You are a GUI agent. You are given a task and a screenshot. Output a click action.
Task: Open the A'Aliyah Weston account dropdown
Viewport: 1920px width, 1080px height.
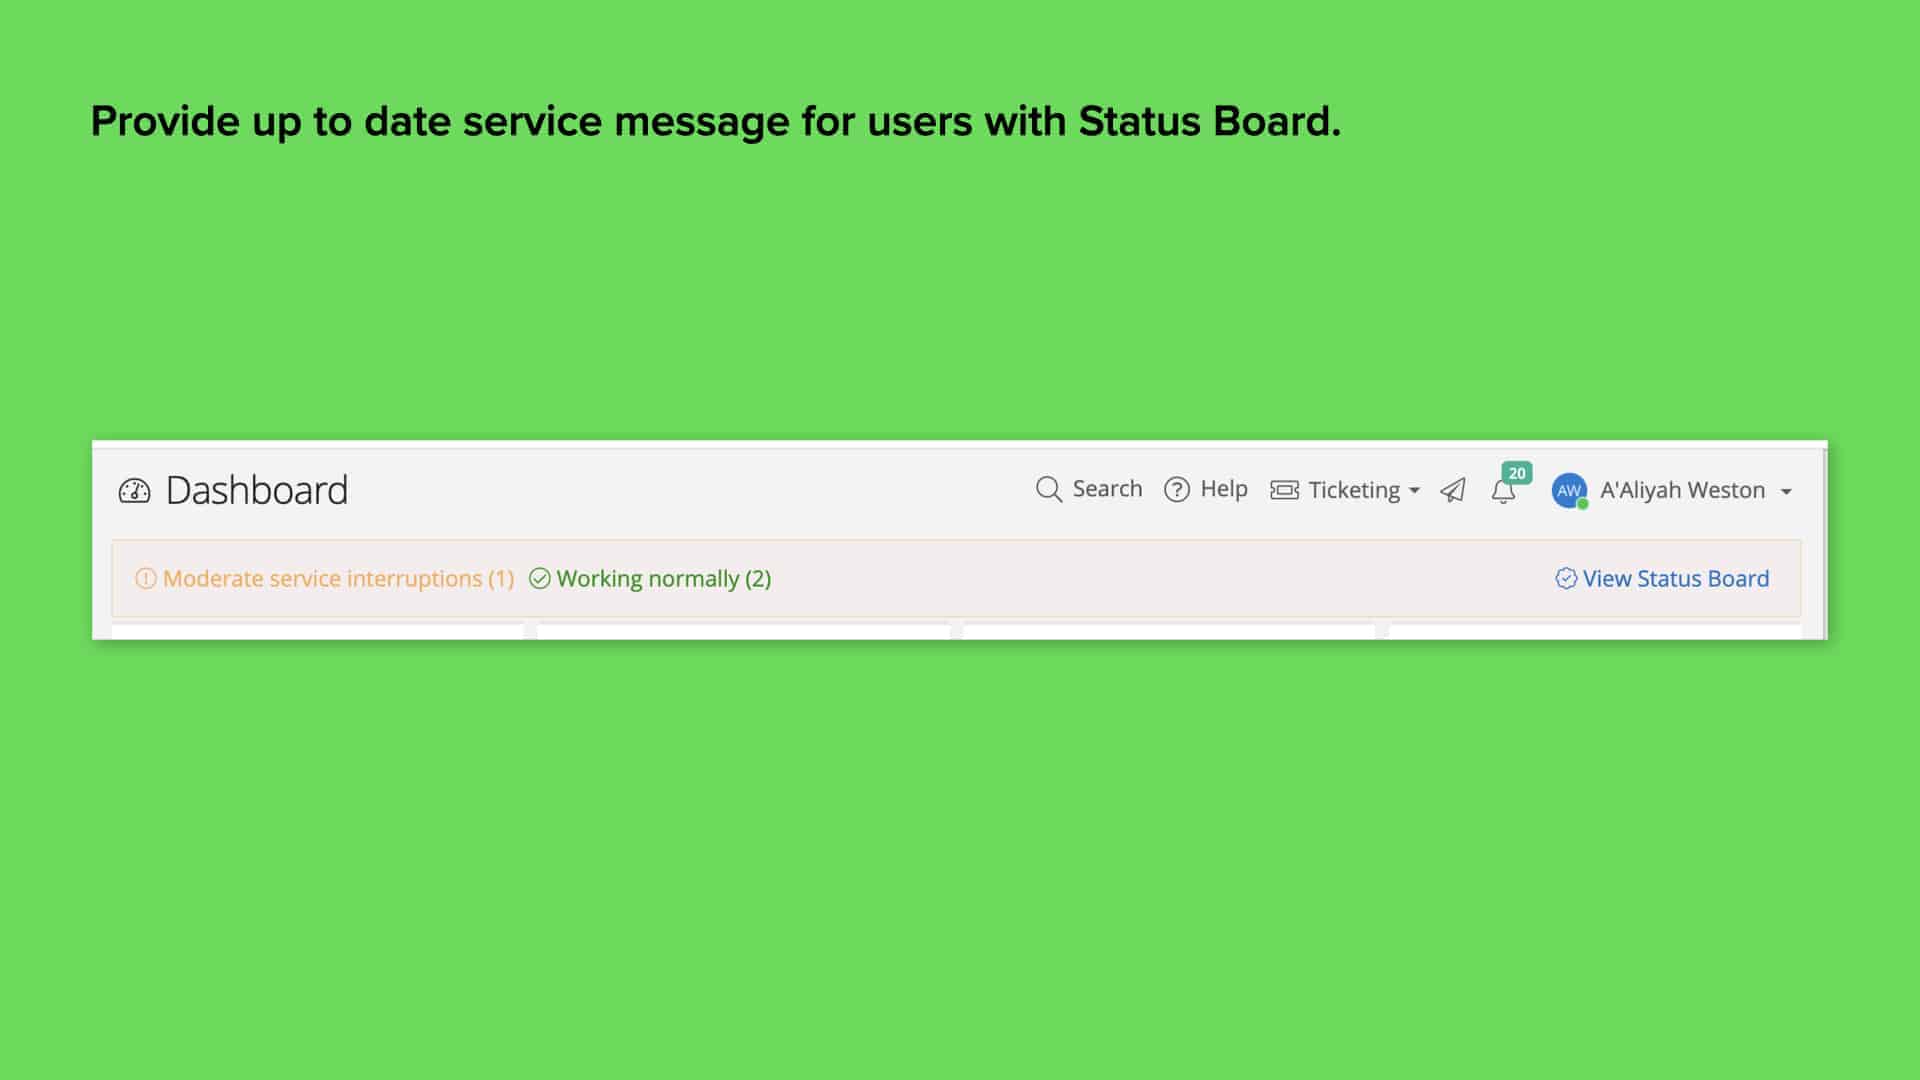(x=1682, y=490)
